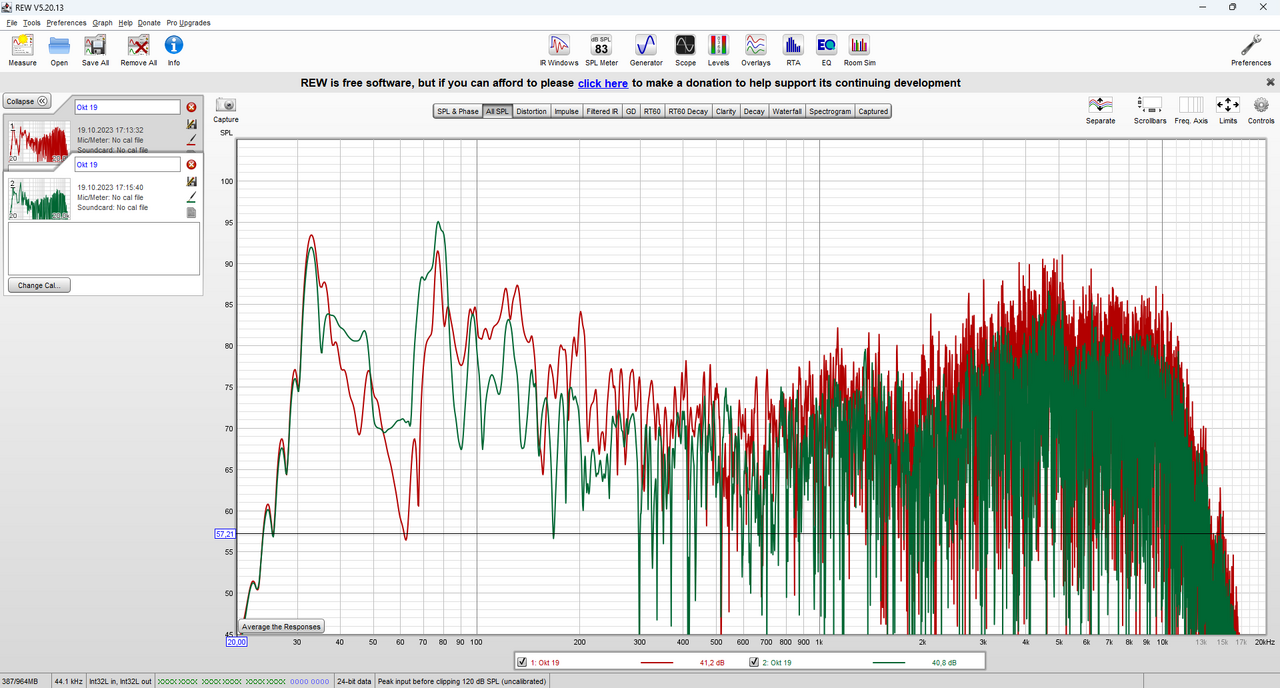1280x688 pixels.
Task: Open the Preferences menu
Action: (x=66, y=22)
